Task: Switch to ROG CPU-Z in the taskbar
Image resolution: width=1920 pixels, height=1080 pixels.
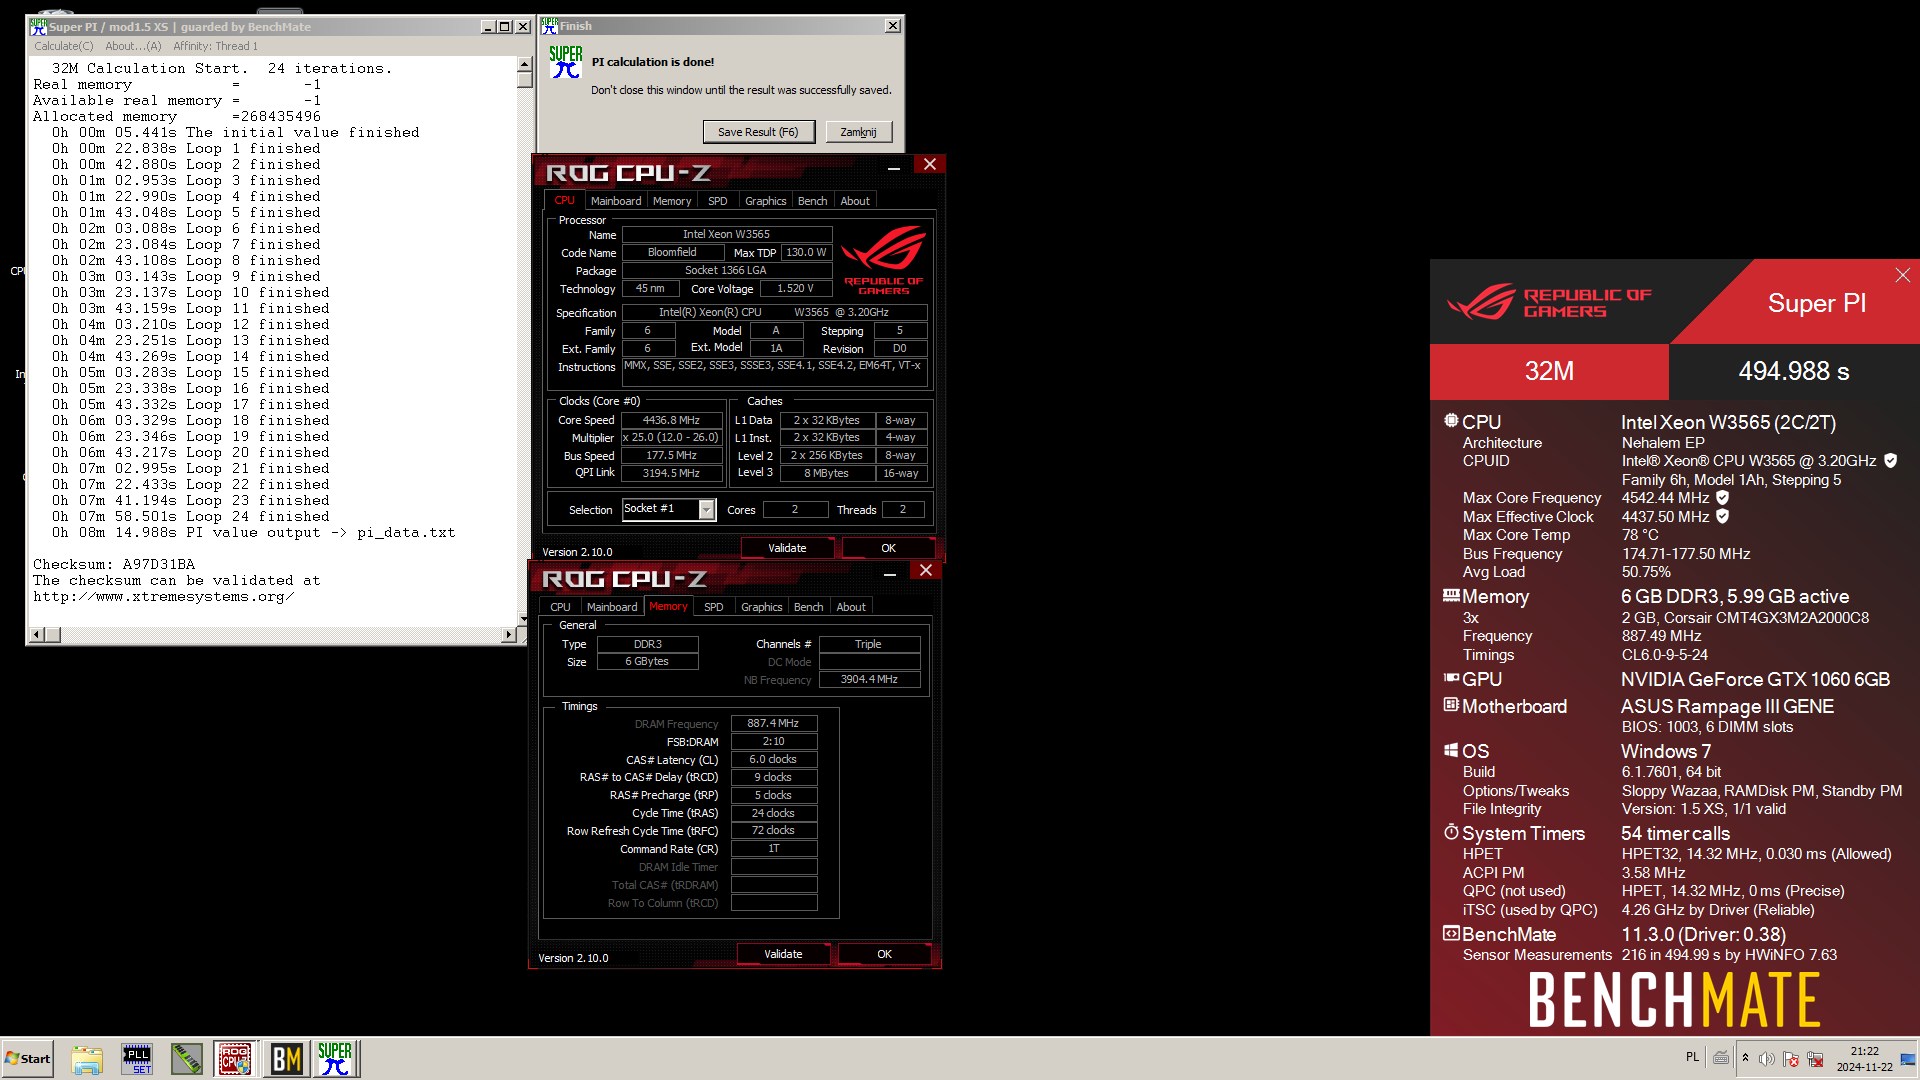Action: (235, 1059)
